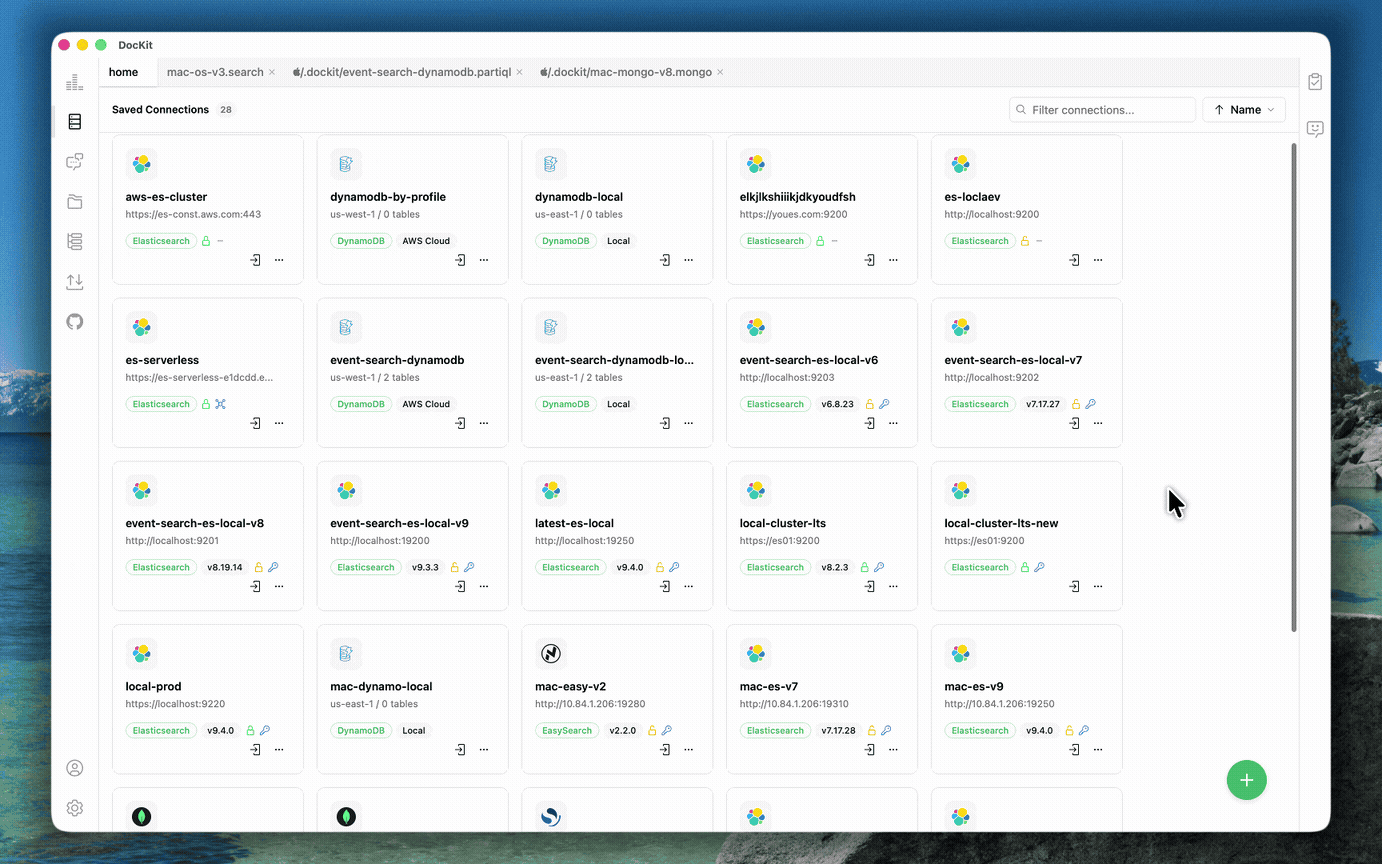Click the Elasticsearch tag on aws-es-cluster

(161, 241)
